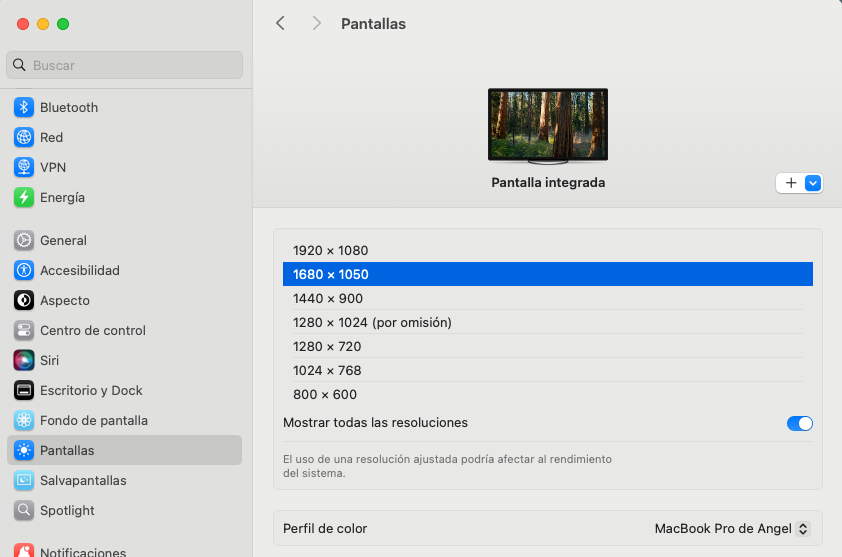Select the VPN globe icon

(24, 167)
